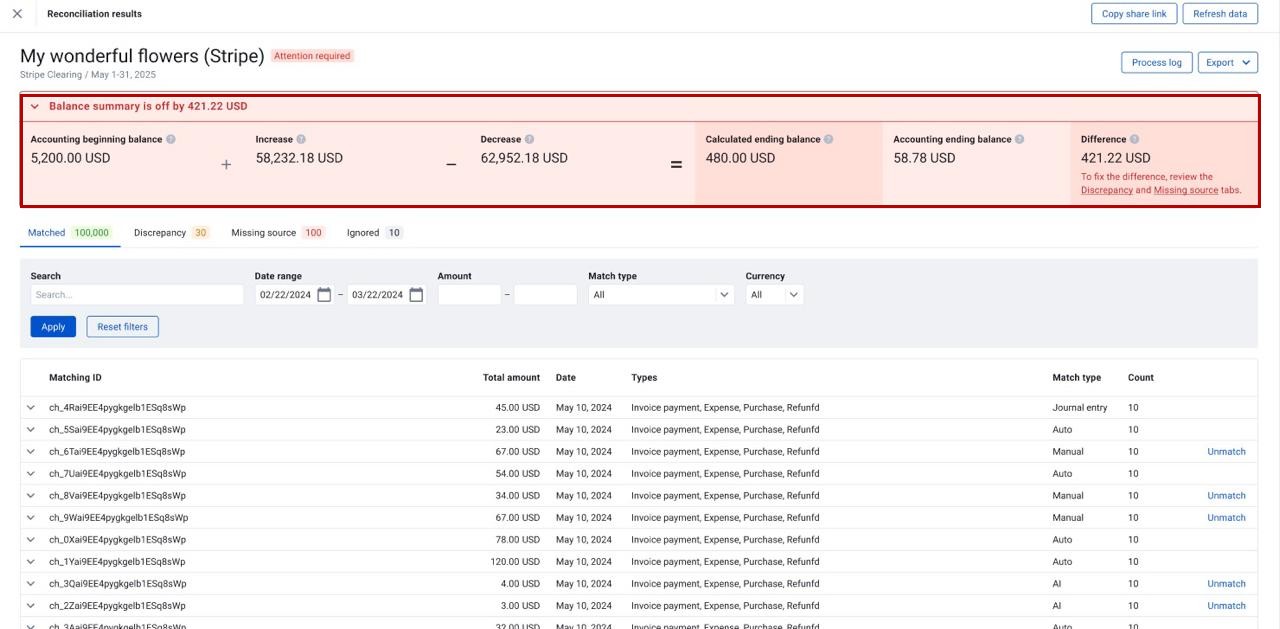Close the reconciliation results view
This screenshot has height=629, width=1280.
(17, 14)
